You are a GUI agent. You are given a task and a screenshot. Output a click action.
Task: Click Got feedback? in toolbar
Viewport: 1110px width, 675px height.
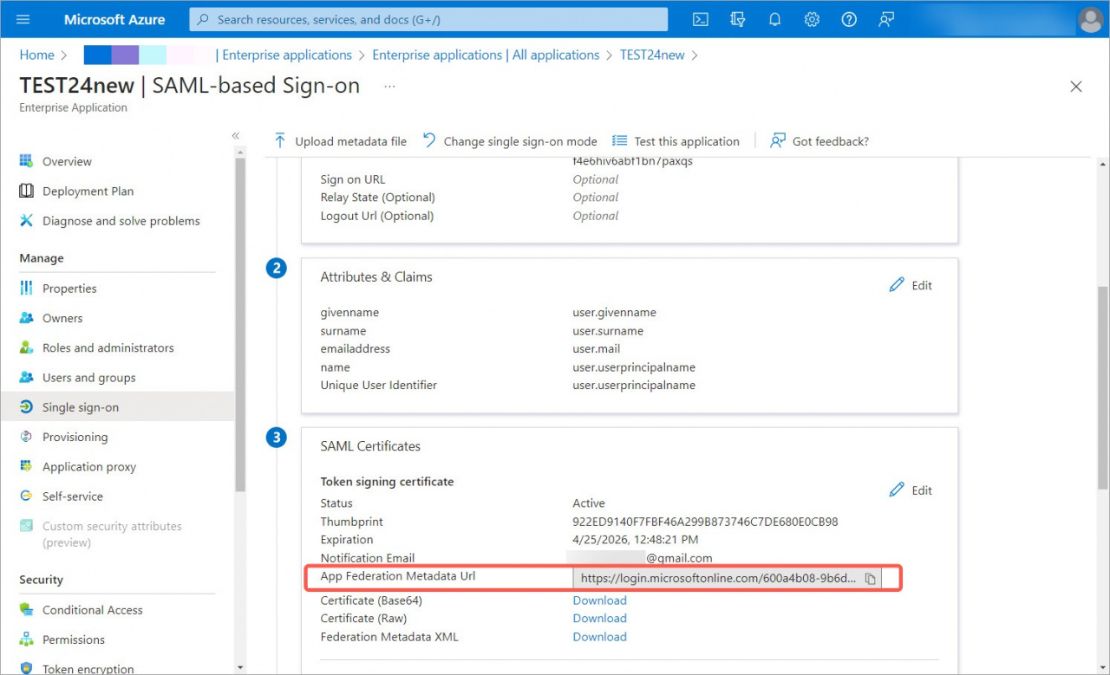pyautogui.click(x=820, y=142)
